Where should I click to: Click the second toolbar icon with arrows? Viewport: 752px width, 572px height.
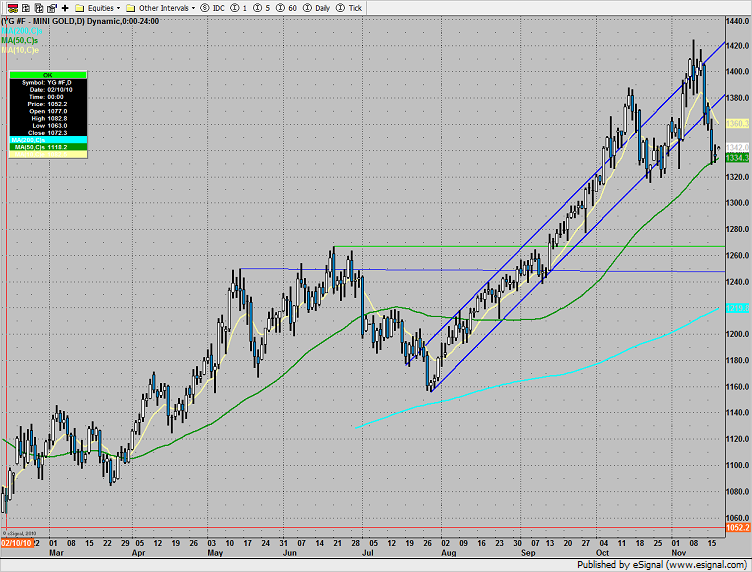(26, 8)
